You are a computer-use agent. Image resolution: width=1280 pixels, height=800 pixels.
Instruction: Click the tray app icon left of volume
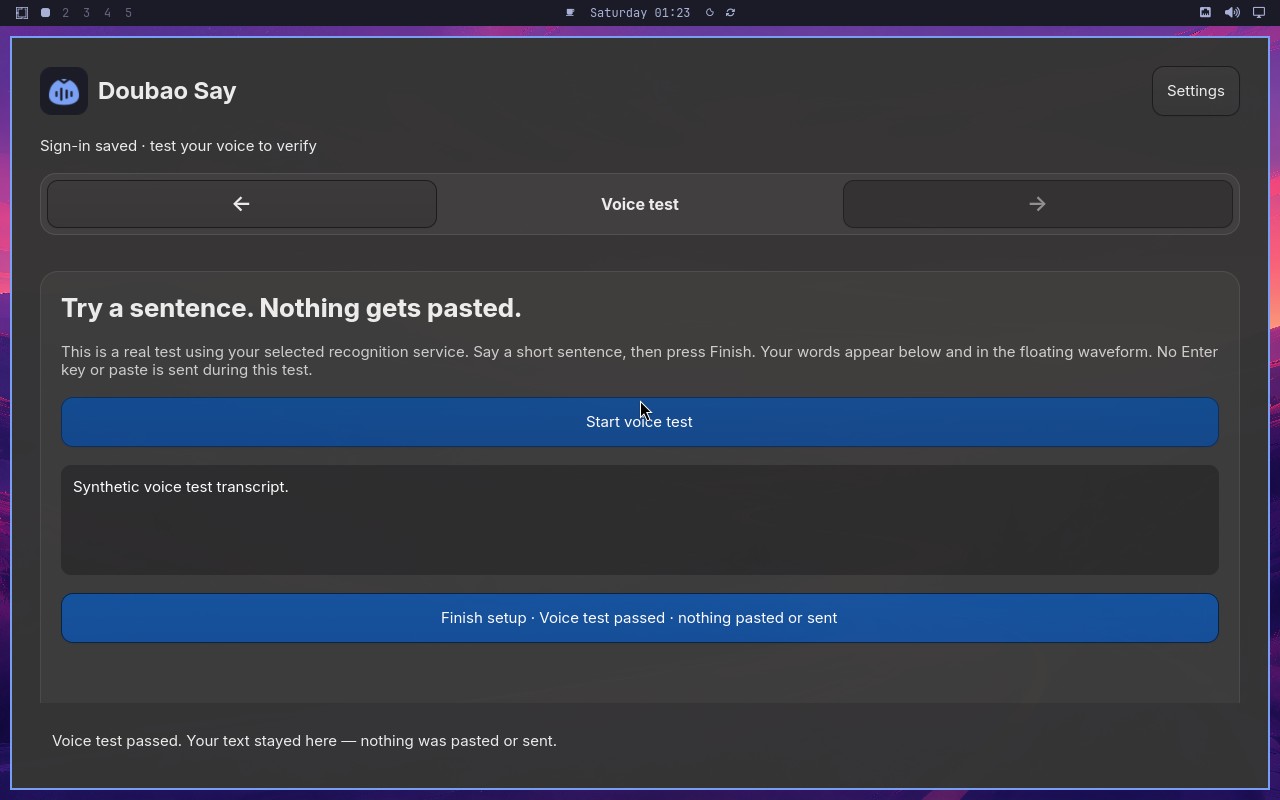[x=1205, y=13]
